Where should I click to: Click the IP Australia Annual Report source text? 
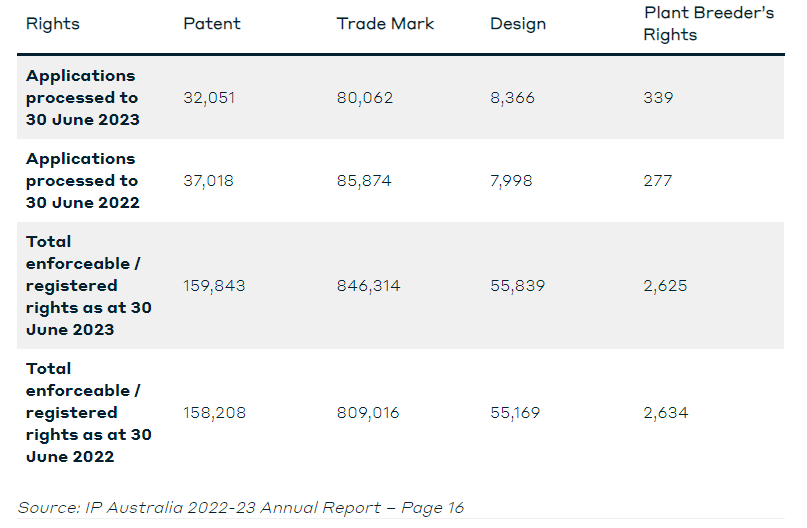click(x=241, y=508)
